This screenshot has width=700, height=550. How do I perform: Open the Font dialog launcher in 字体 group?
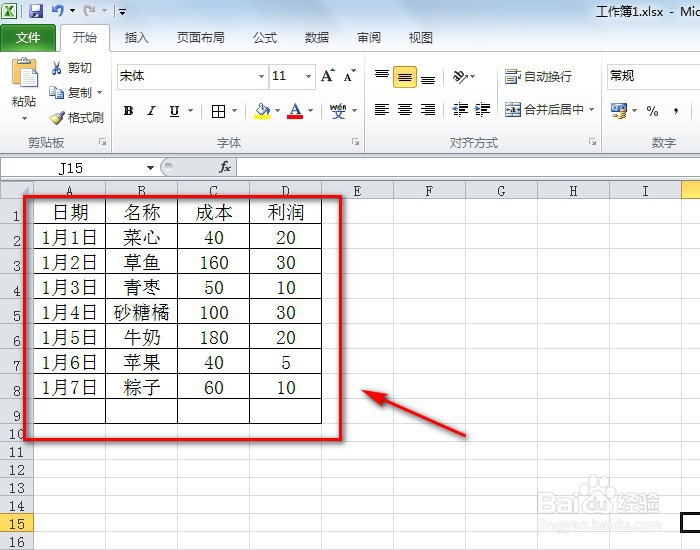(355, 142)
